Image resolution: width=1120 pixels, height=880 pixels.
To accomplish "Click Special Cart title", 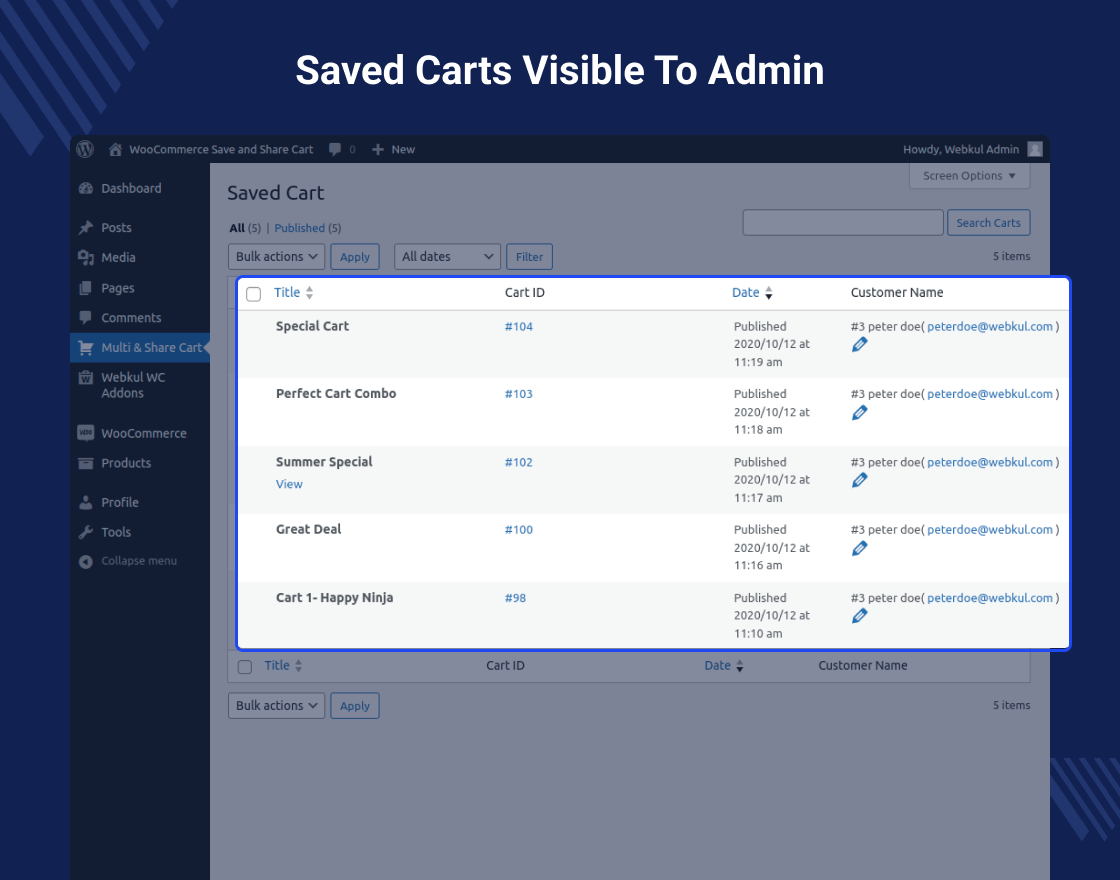I will [x=312, y=326].
